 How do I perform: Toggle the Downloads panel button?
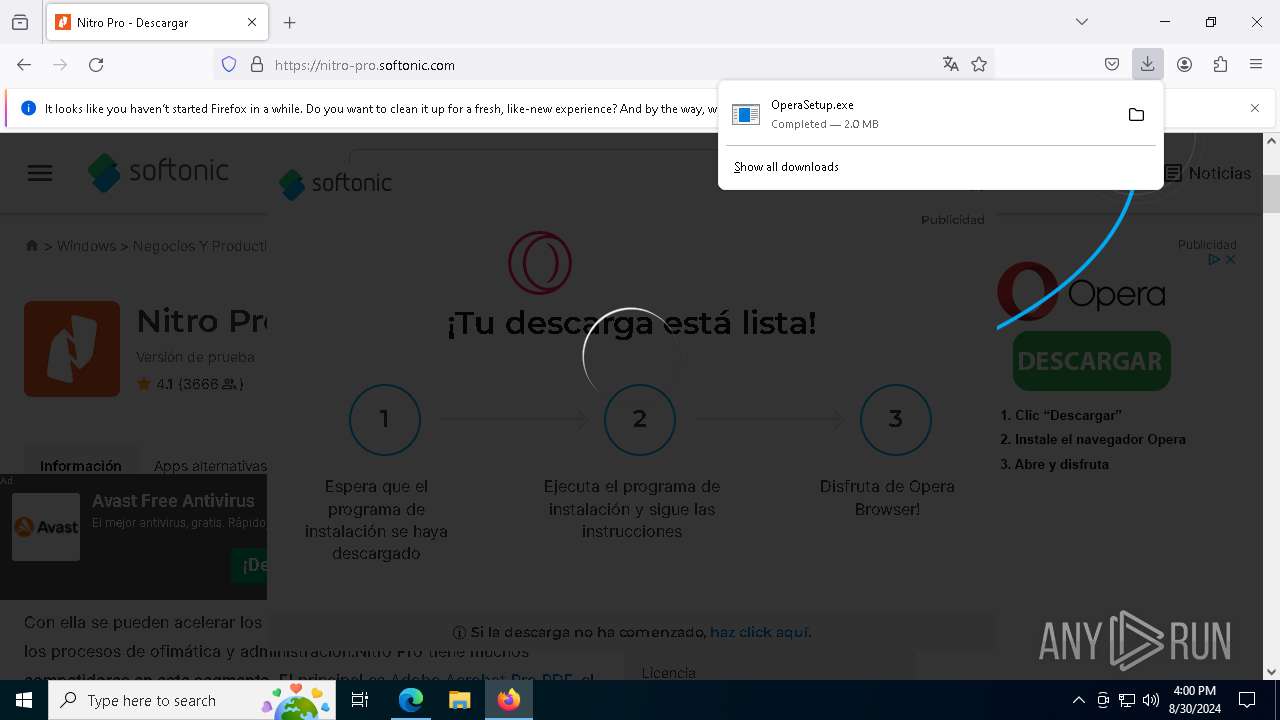1147,65
